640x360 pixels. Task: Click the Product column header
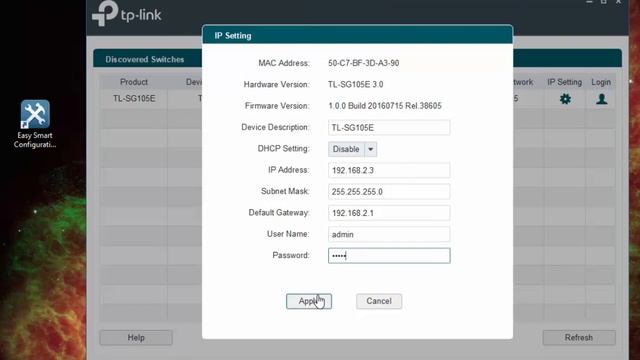pyautogui.click(x=134, y=82)
